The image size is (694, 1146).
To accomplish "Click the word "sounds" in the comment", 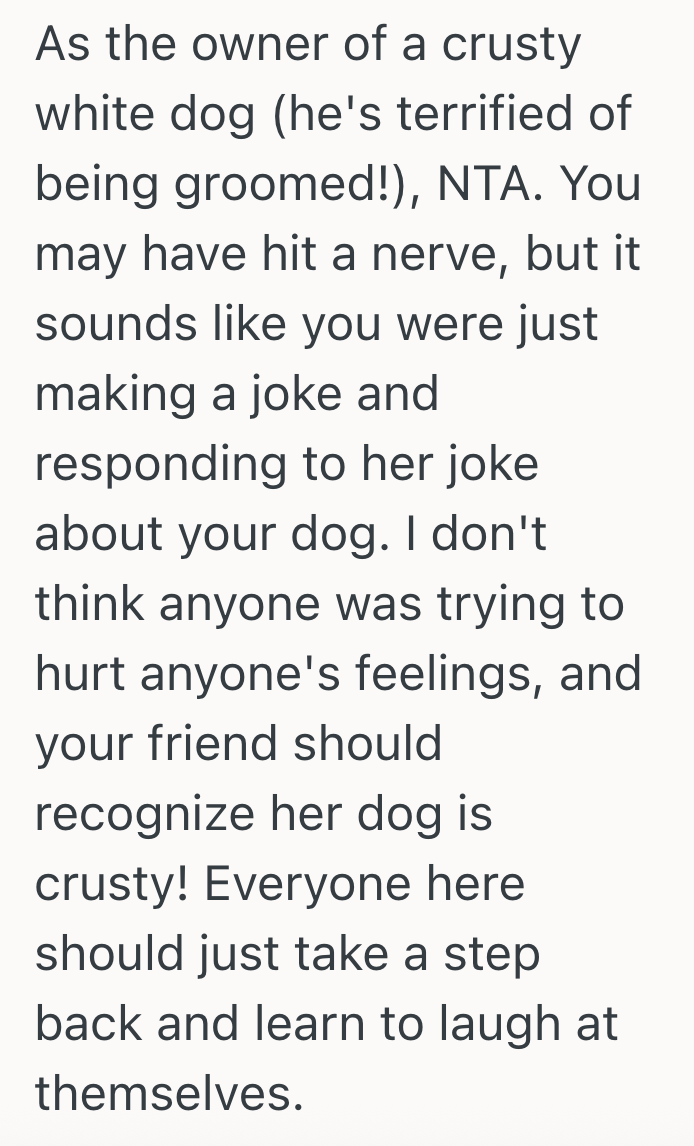I will [x=102, y=326].
